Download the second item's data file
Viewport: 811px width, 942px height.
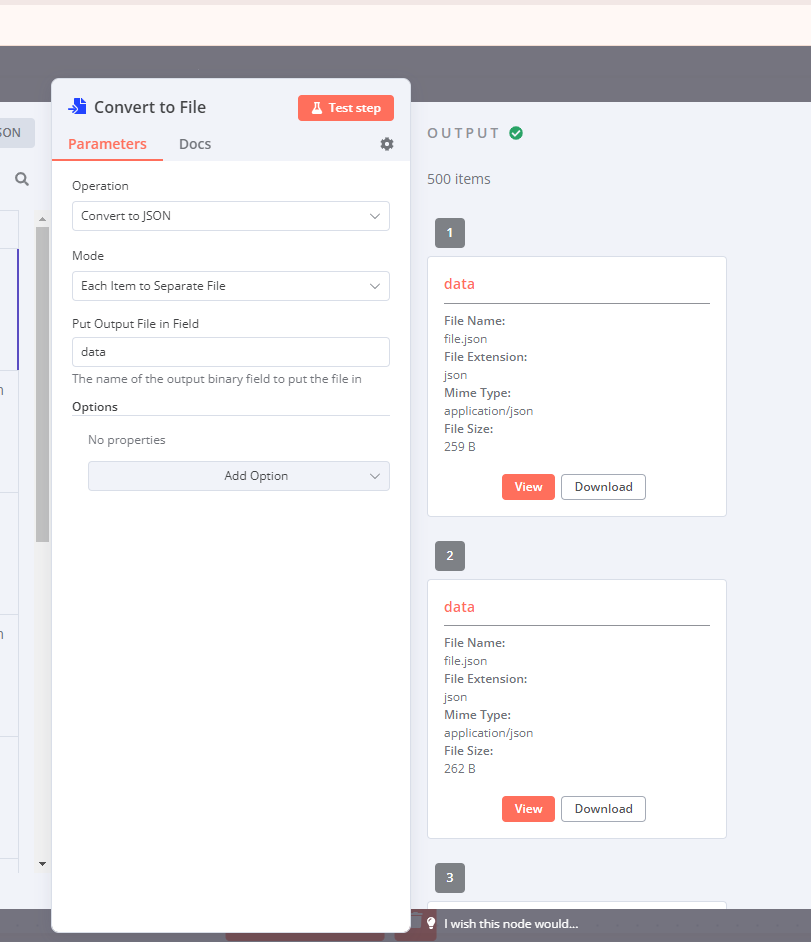[603, 809]
